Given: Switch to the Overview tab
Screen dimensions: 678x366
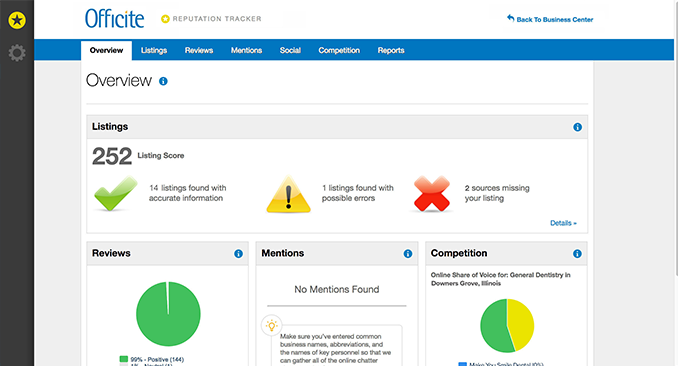Looking at the screenshot, I should click(106, 50).
